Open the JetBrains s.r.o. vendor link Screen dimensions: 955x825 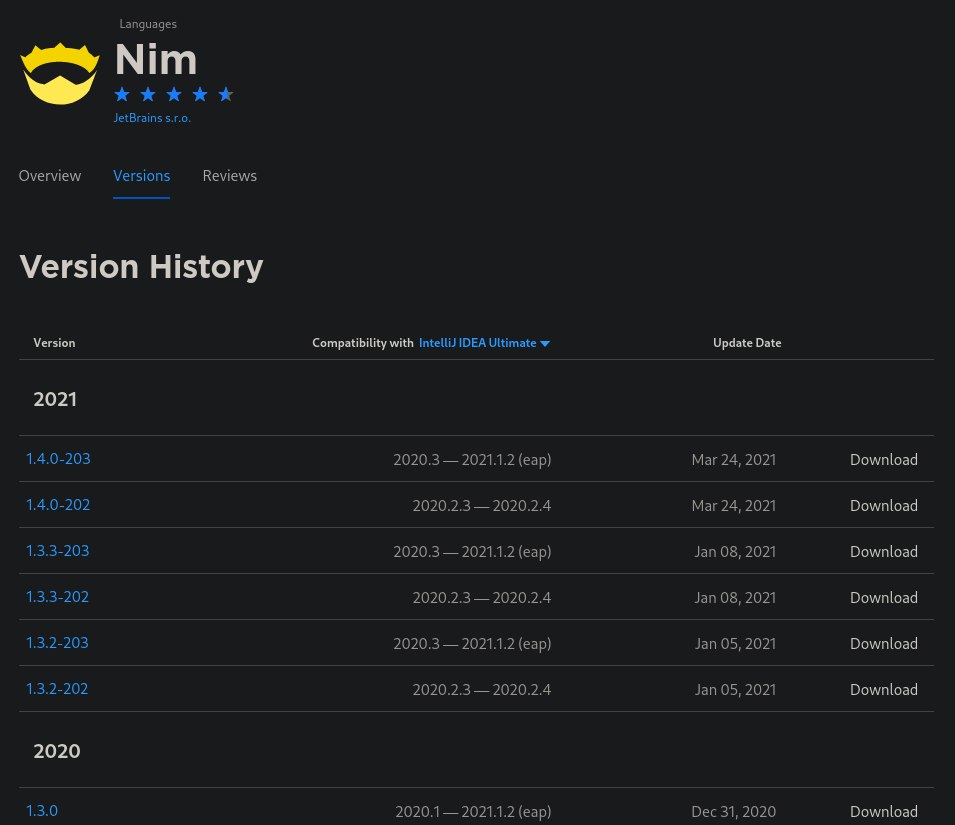point(152,118)
